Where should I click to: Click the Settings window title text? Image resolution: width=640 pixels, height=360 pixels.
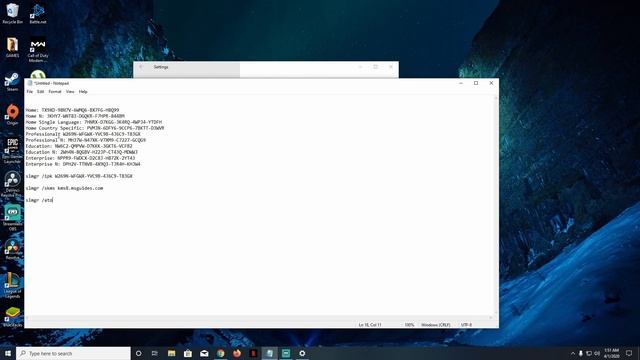[161, 67]
